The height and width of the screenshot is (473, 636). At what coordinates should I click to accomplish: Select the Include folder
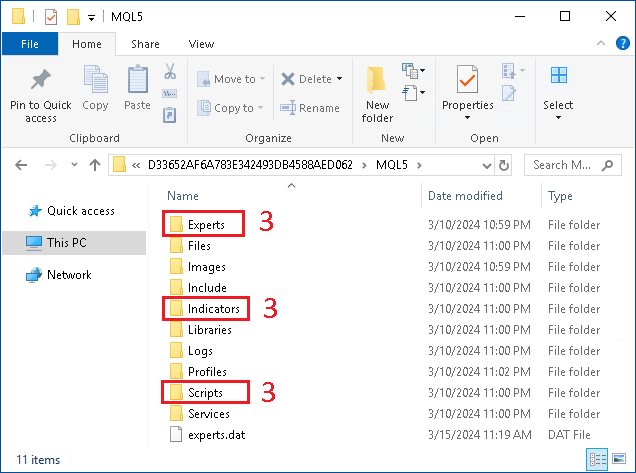click(x=198, y=288)
